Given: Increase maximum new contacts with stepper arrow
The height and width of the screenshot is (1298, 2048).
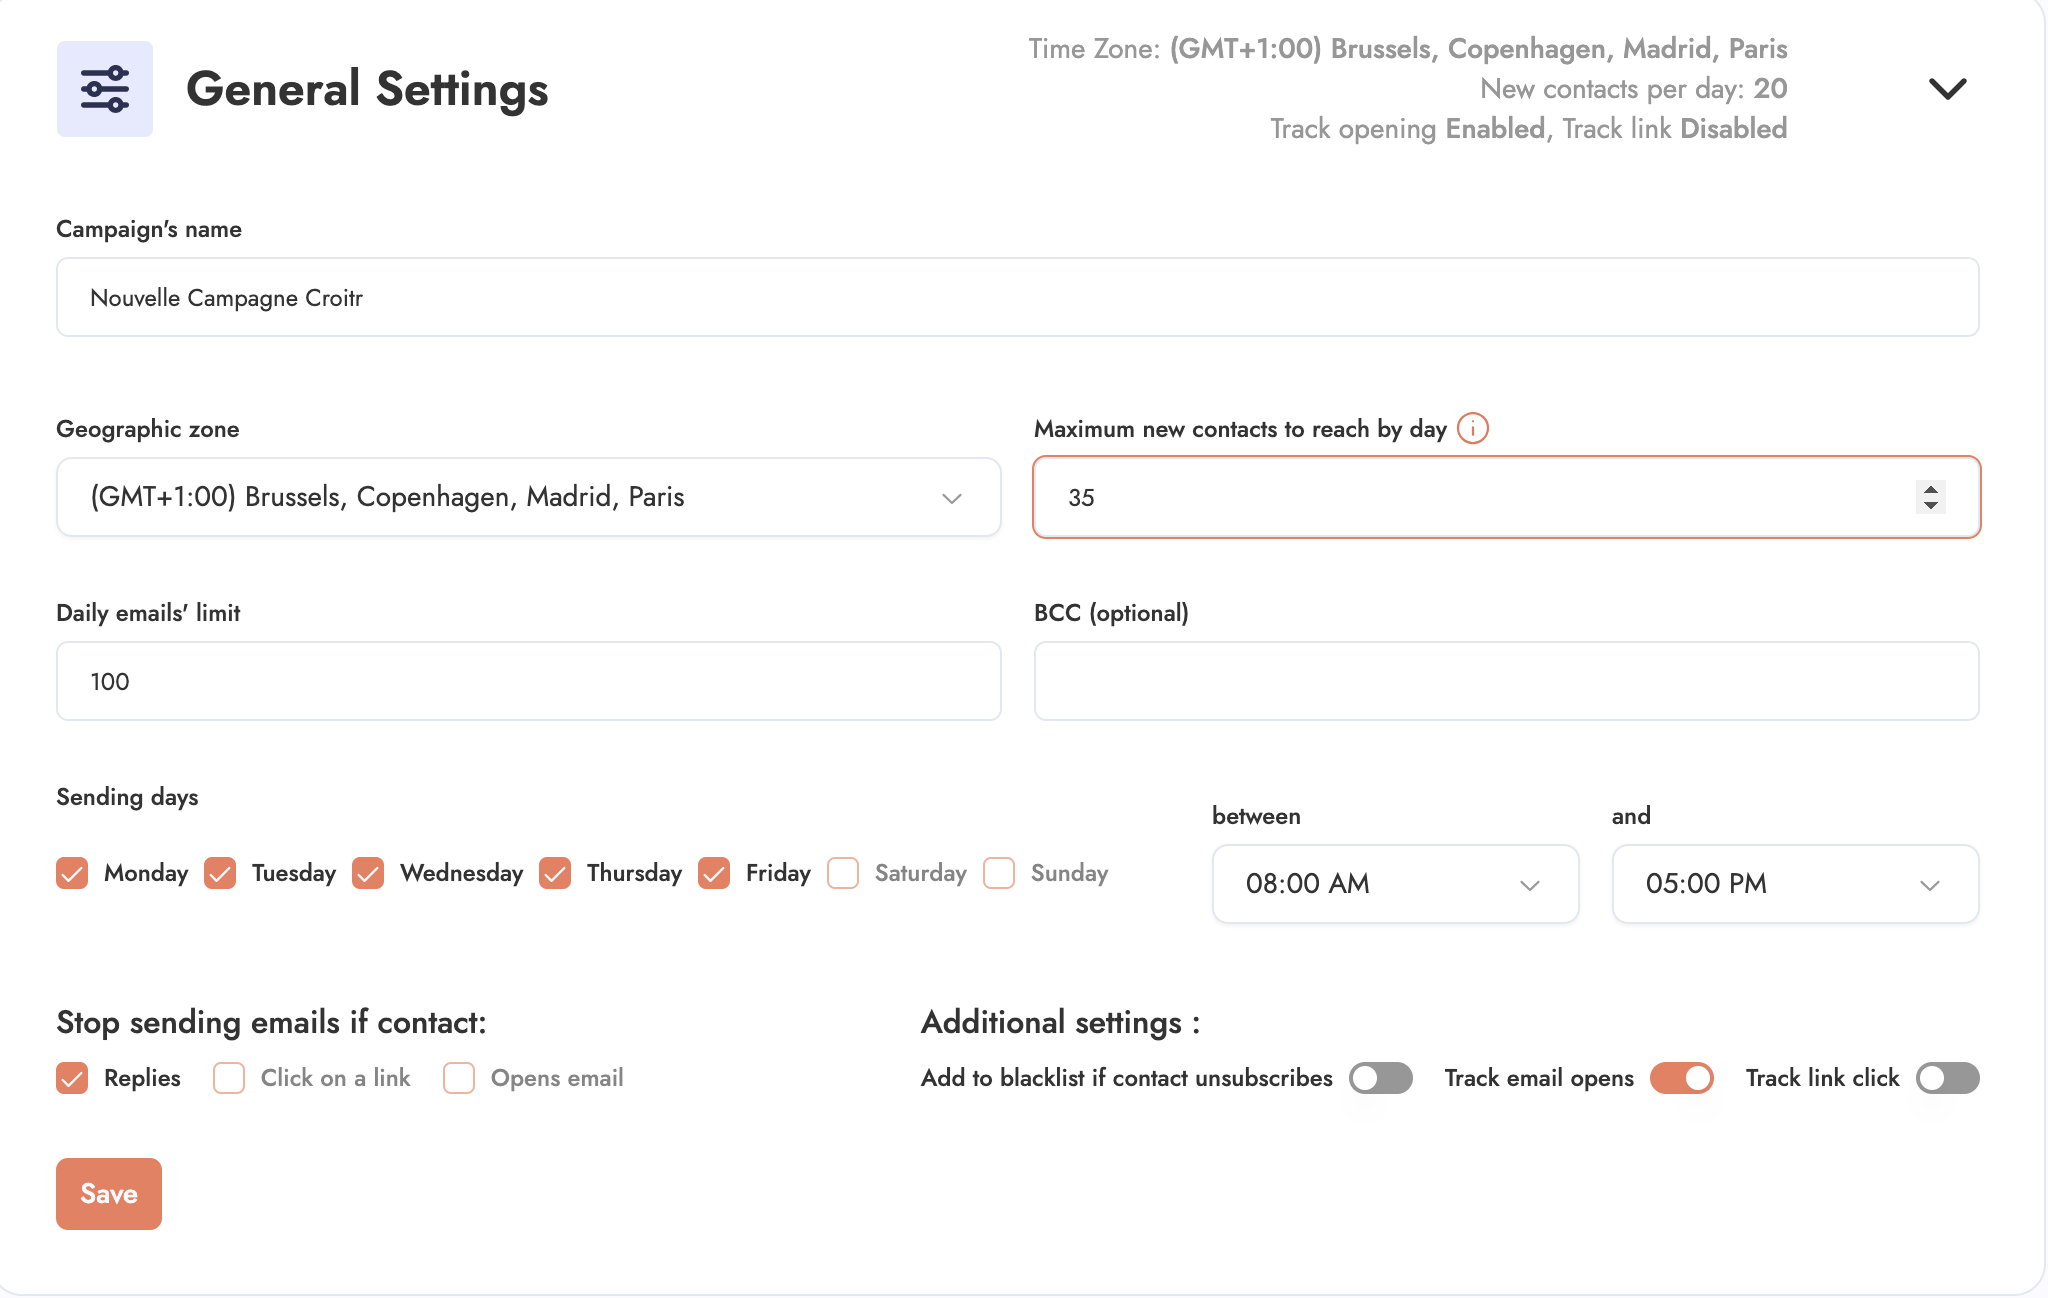Looking at the screenshot, I should pos(1931,489).
